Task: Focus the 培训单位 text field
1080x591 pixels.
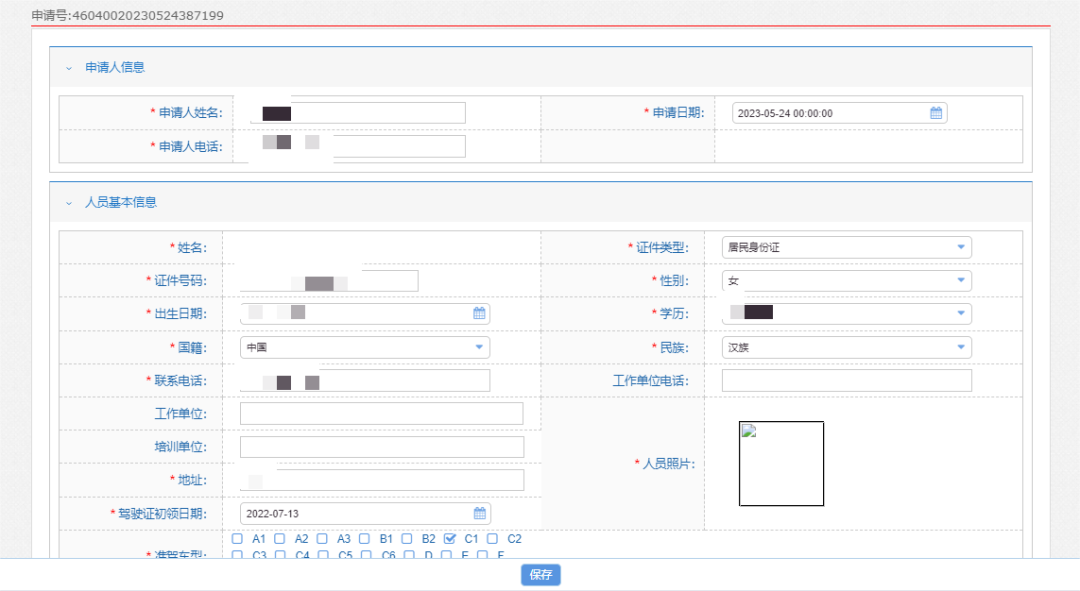Action: (381, 447)
